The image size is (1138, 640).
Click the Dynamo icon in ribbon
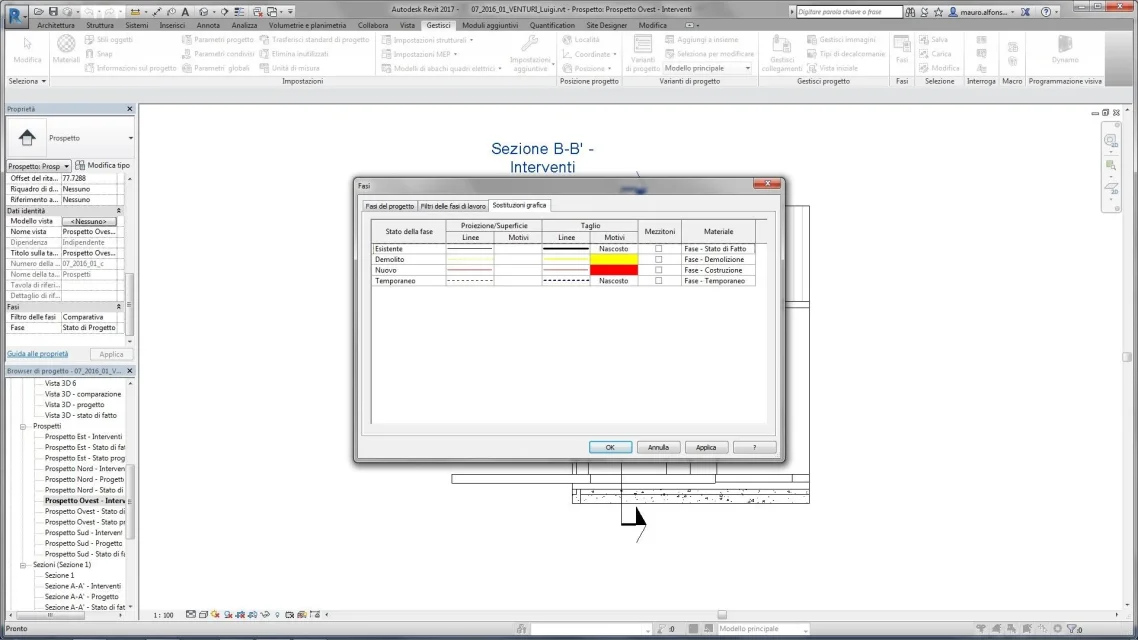tap(1065, 49)
